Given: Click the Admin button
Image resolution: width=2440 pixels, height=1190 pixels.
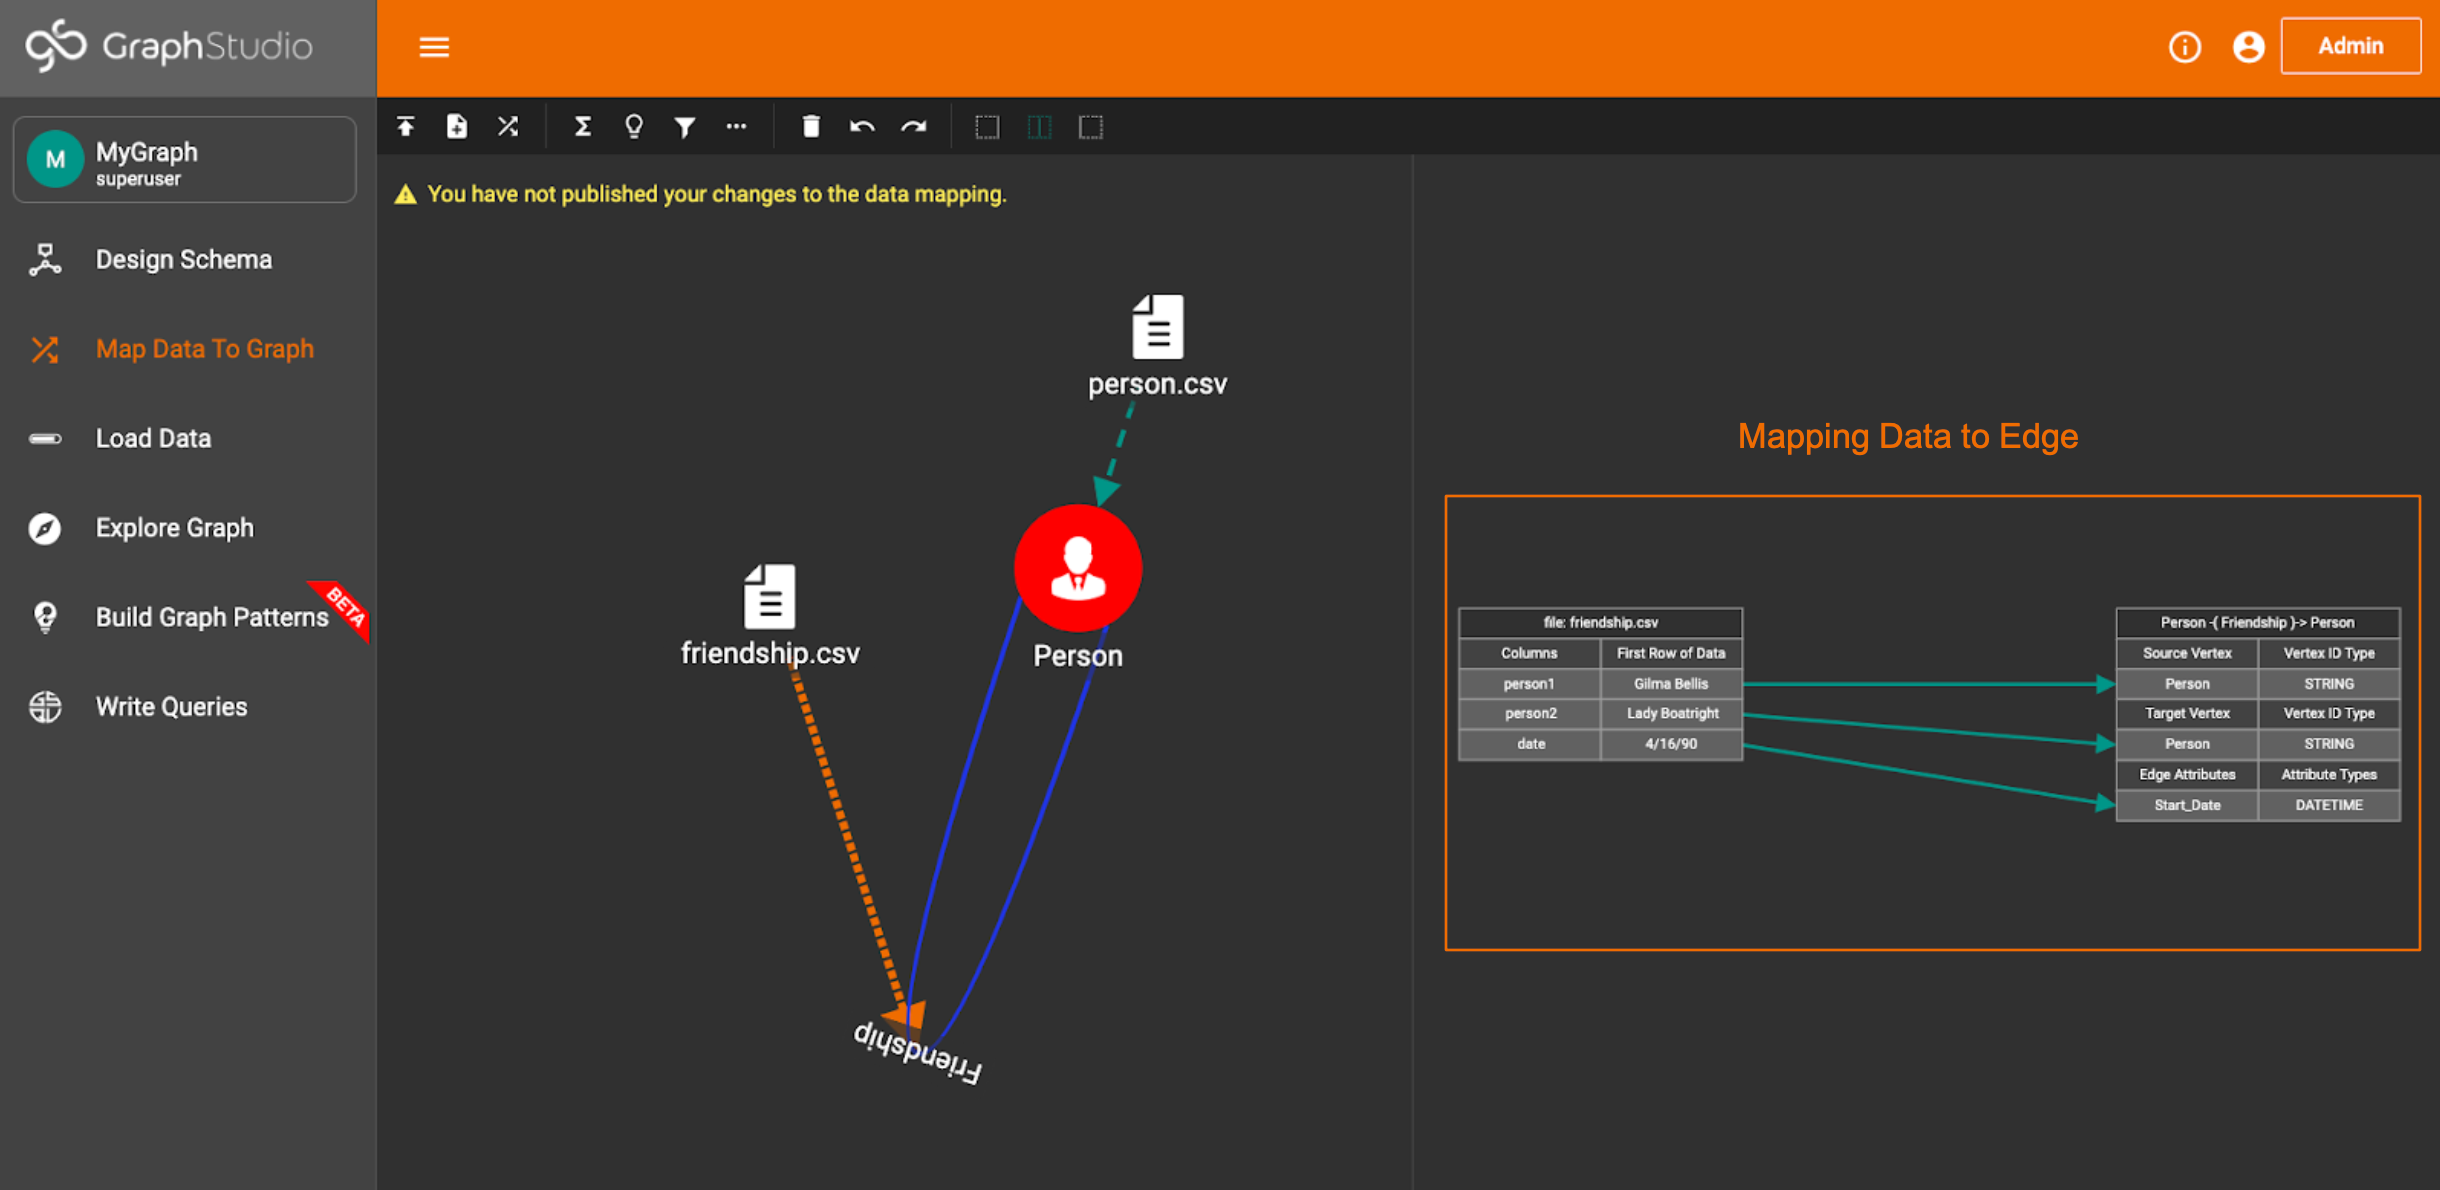Looking at the screenshot, I should (2350, 46).
